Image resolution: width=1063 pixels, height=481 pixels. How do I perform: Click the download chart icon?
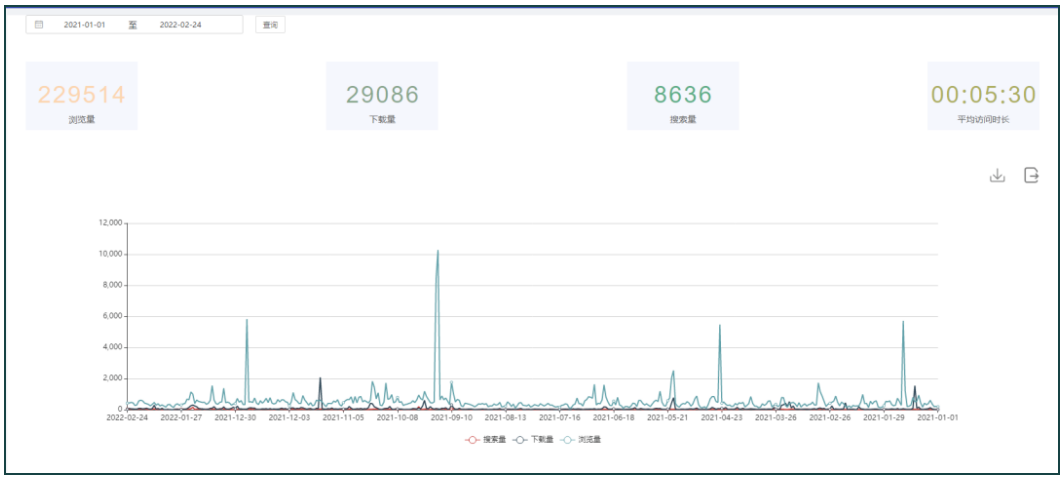996,176
